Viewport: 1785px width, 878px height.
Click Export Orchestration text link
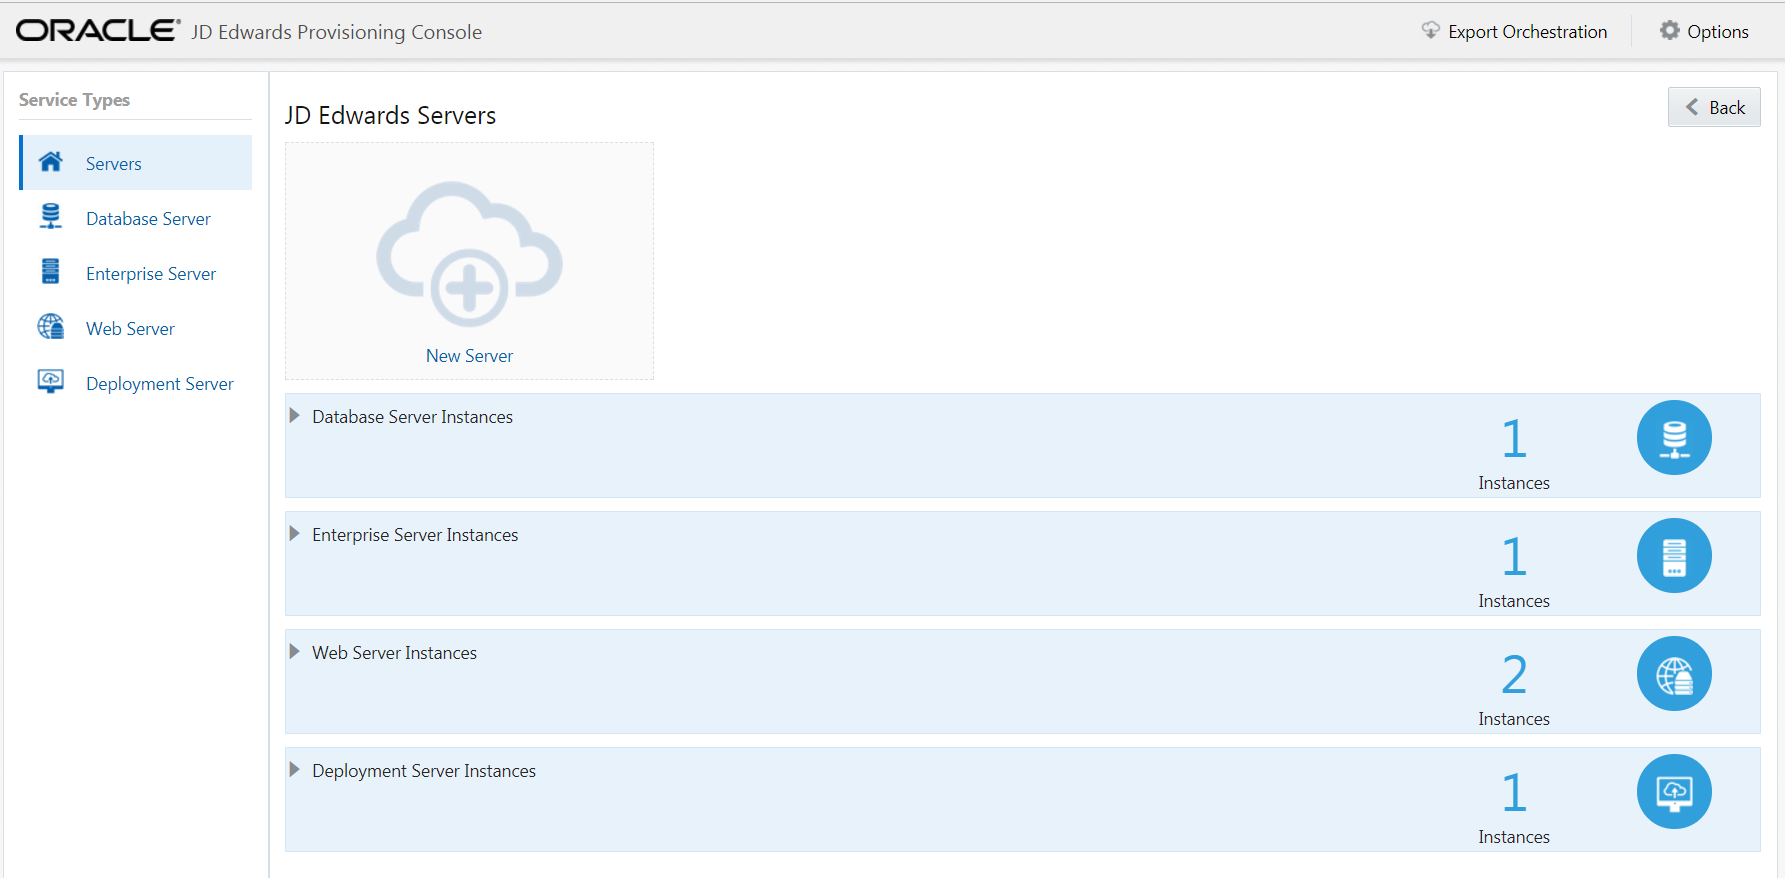(1528, 32)
